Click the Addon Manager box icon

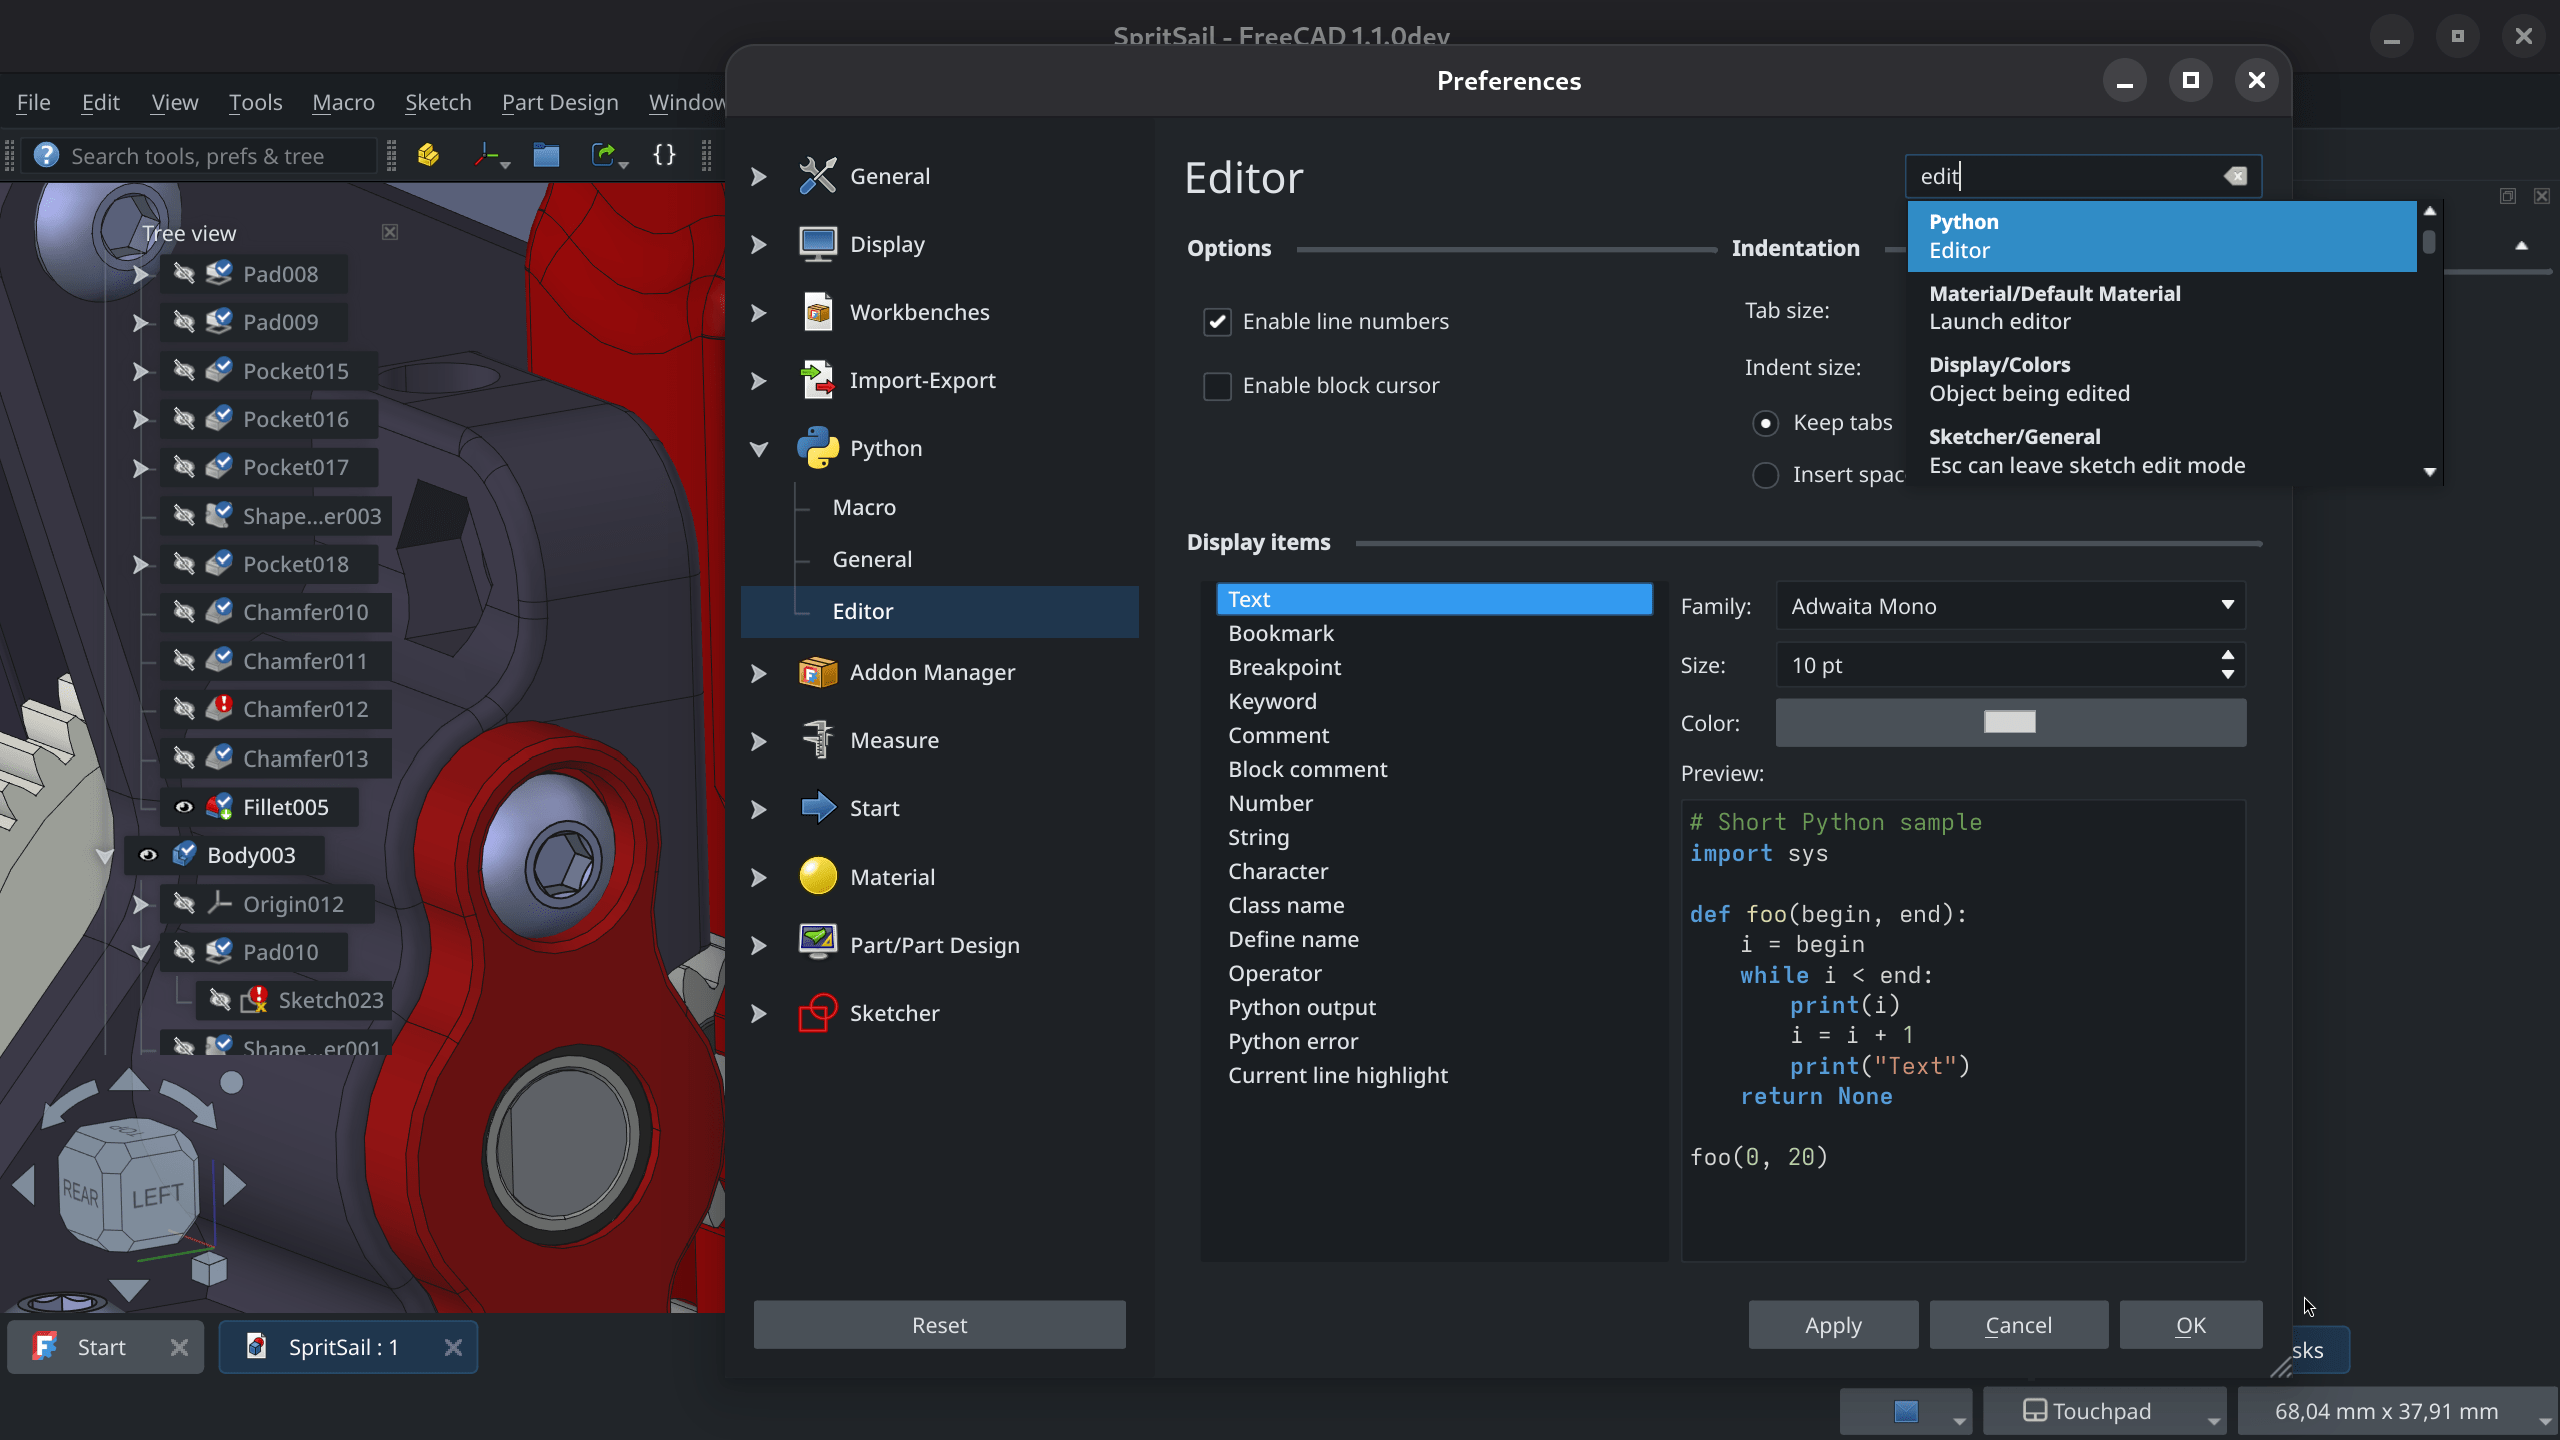817,672
